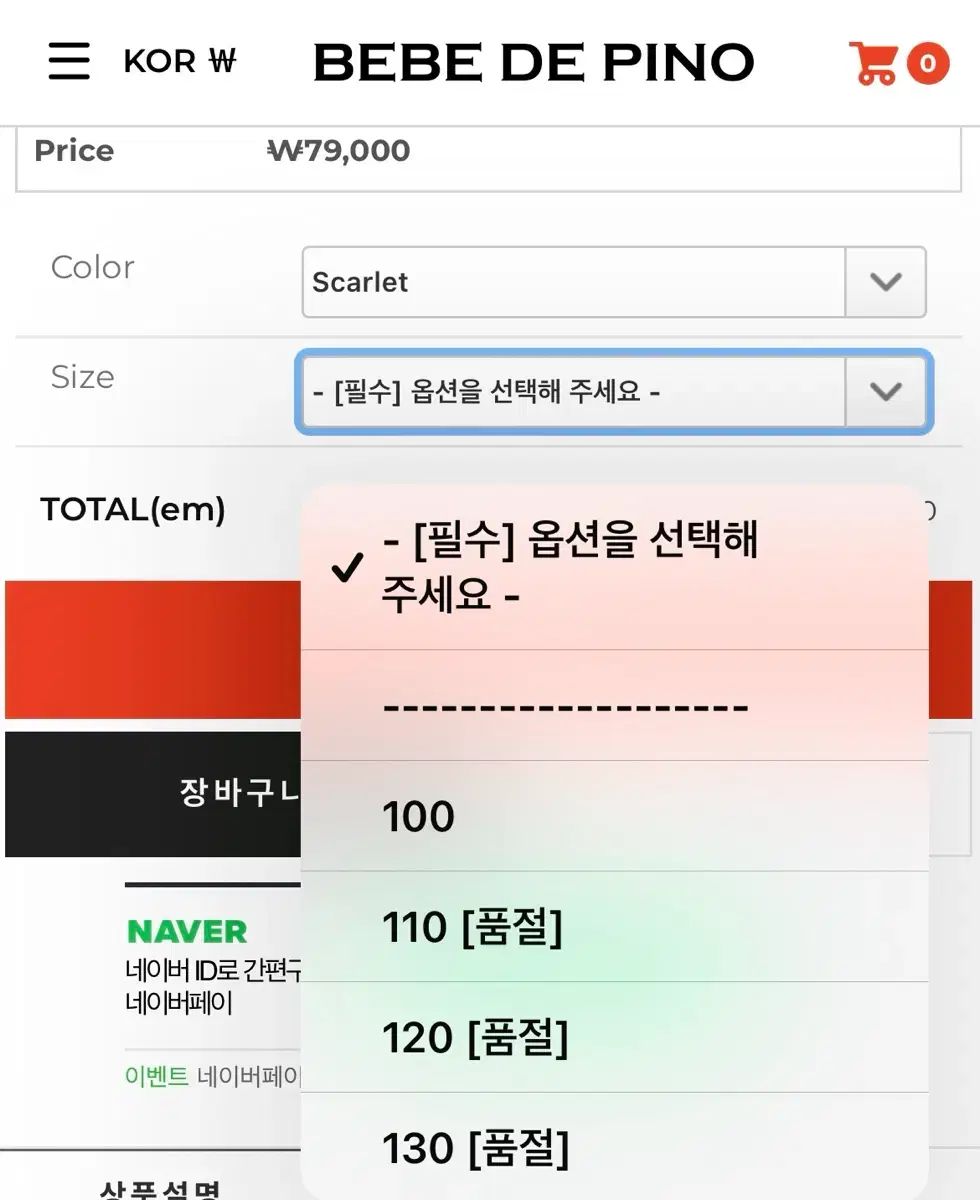Switch the KOR ₩ currency selector
The image size is (980, 1200).
[180, 62]
